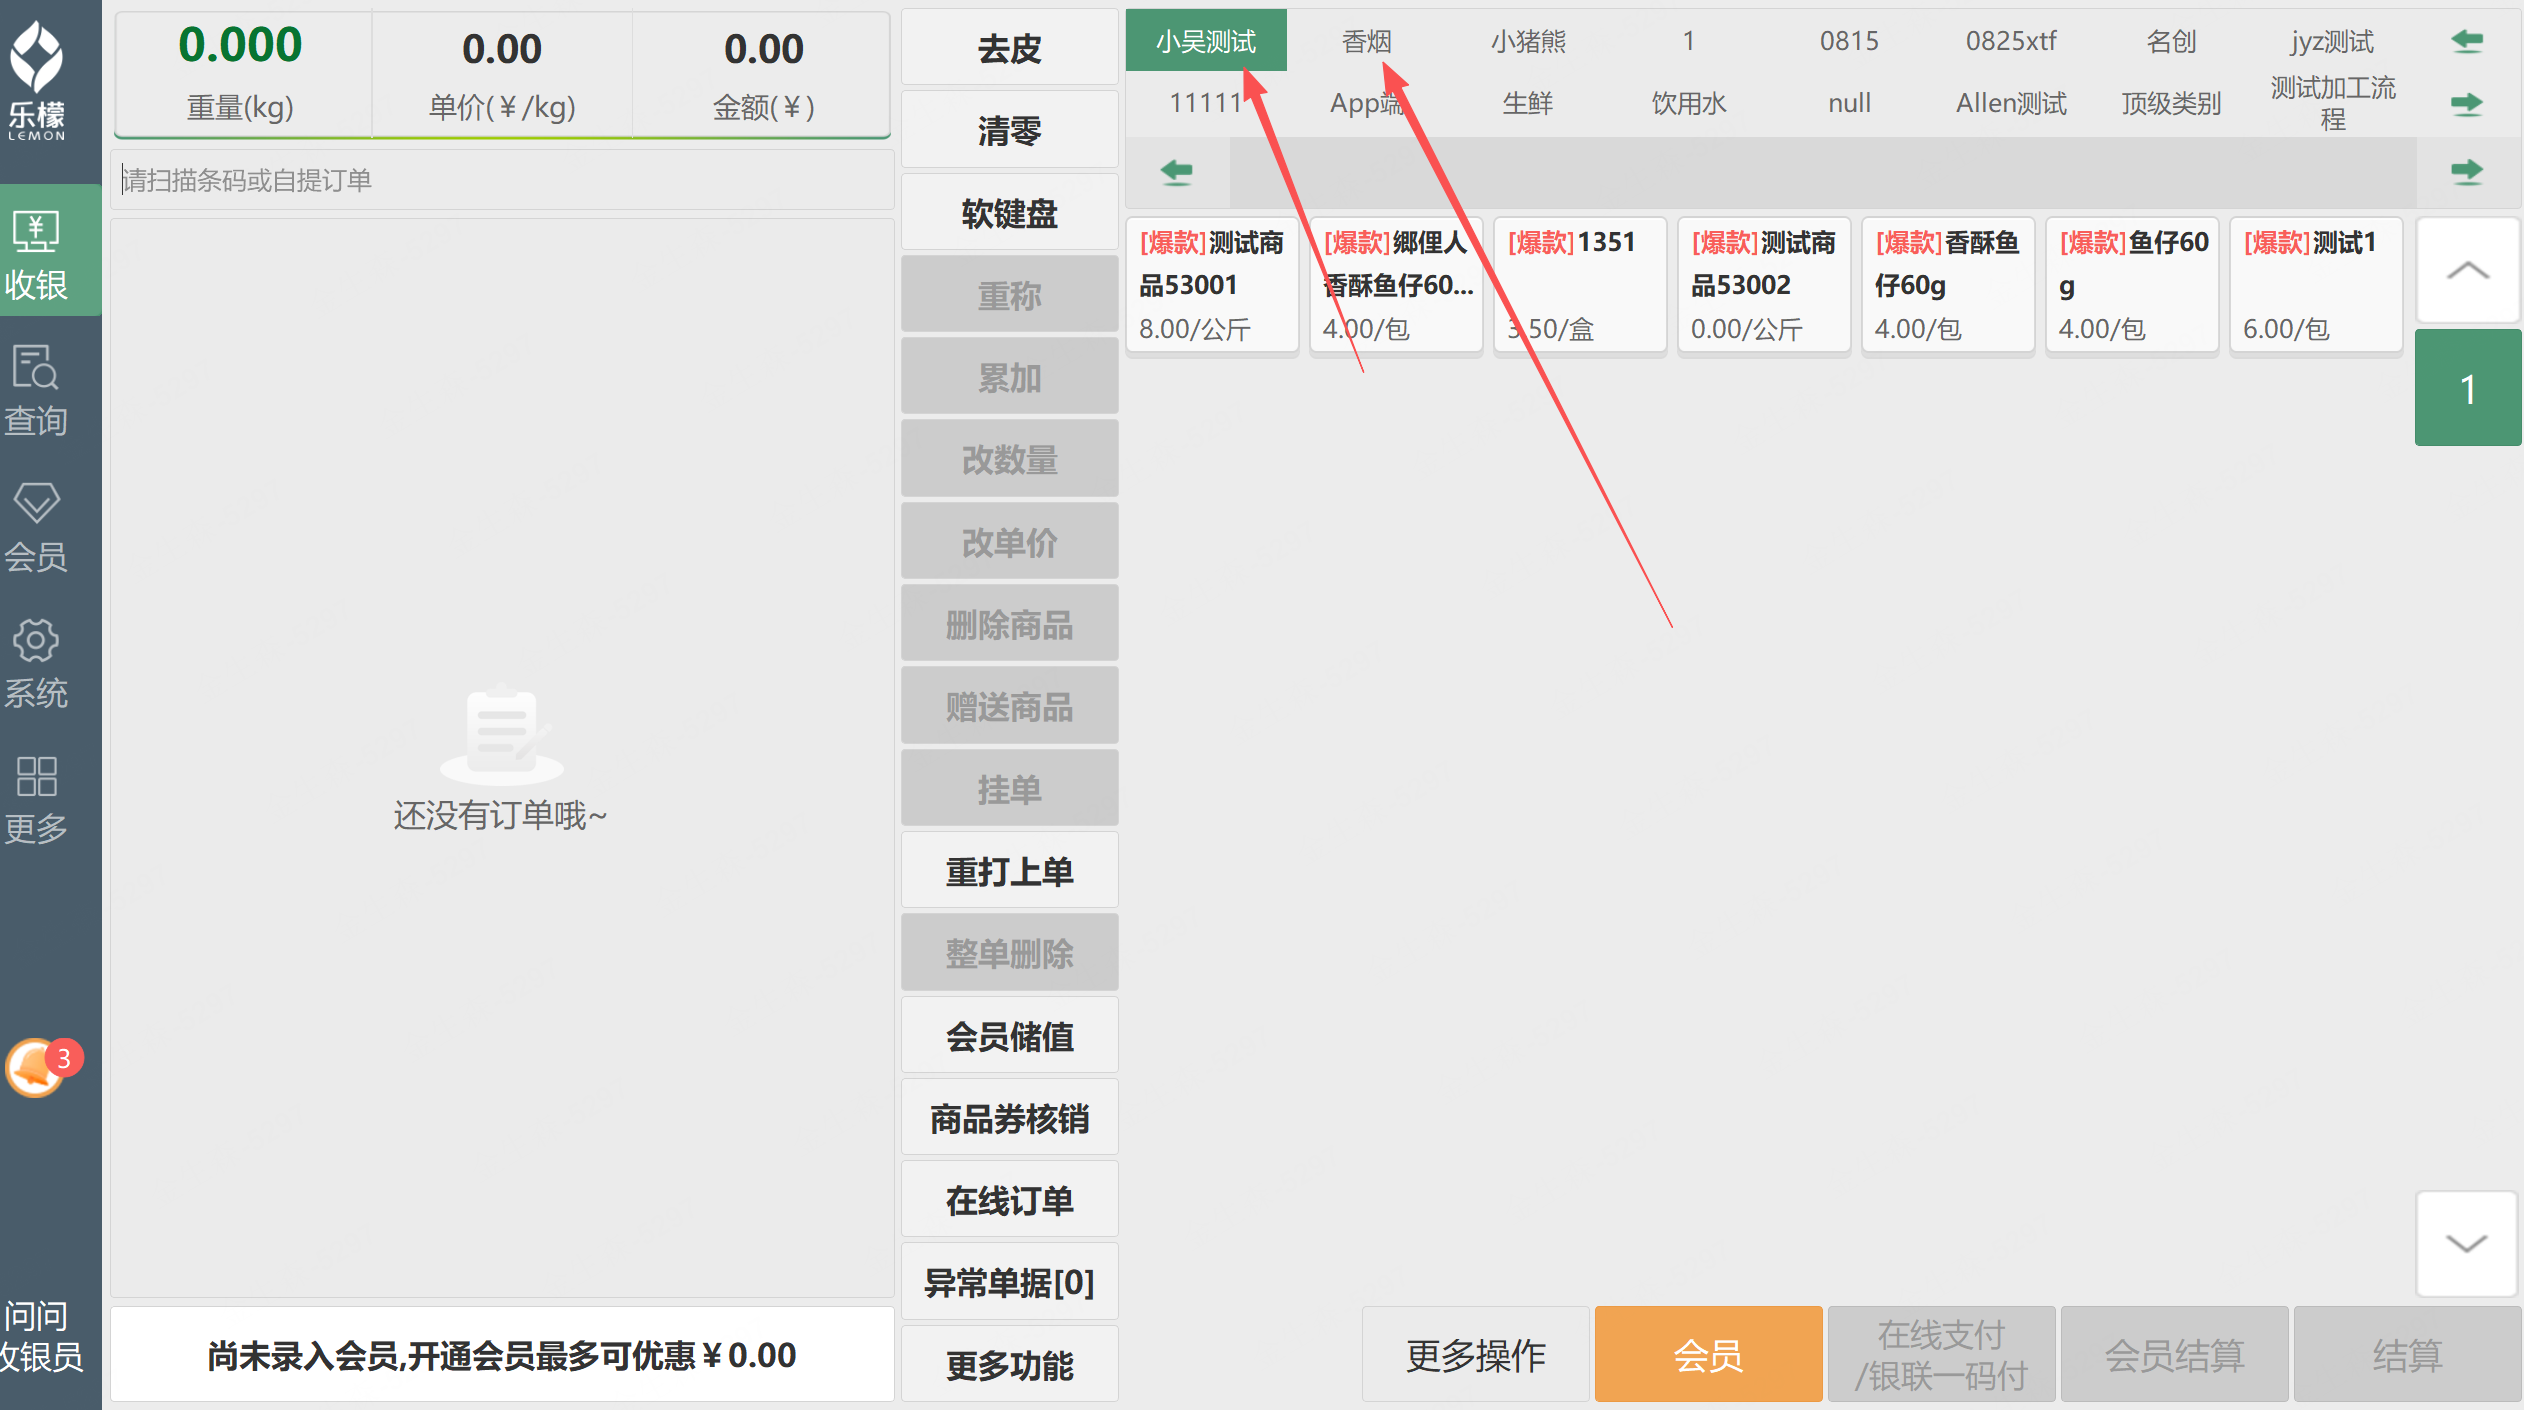Click left green arrow on subcategory row

click(1176, 172)
